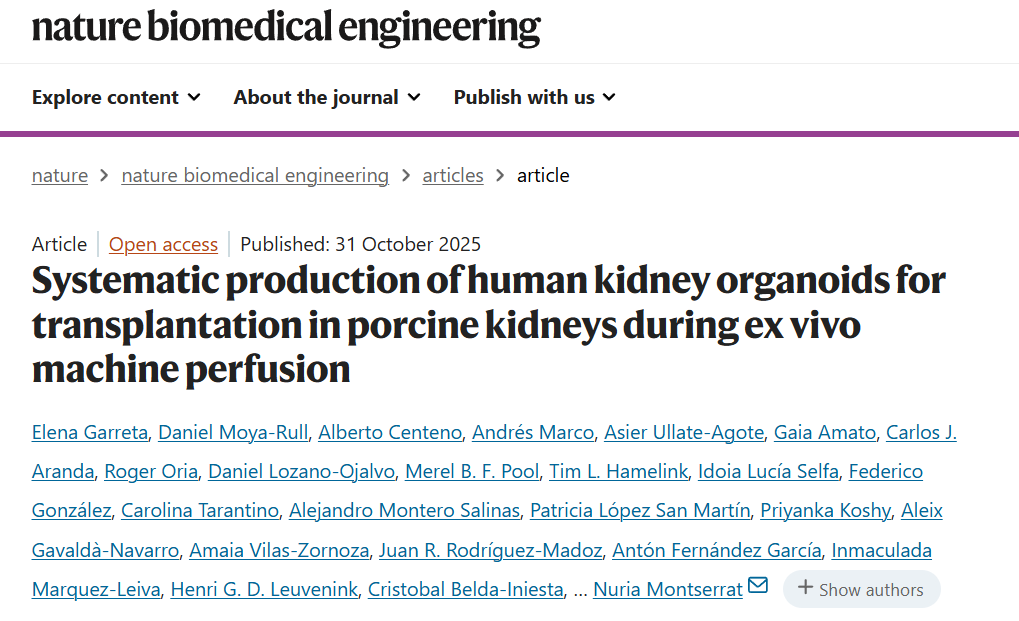Image resolution: width=1019 pixels, height=621 pixels.
Task: Click the nature biomedical engineering logo
Action: click(x=286, y=27)
